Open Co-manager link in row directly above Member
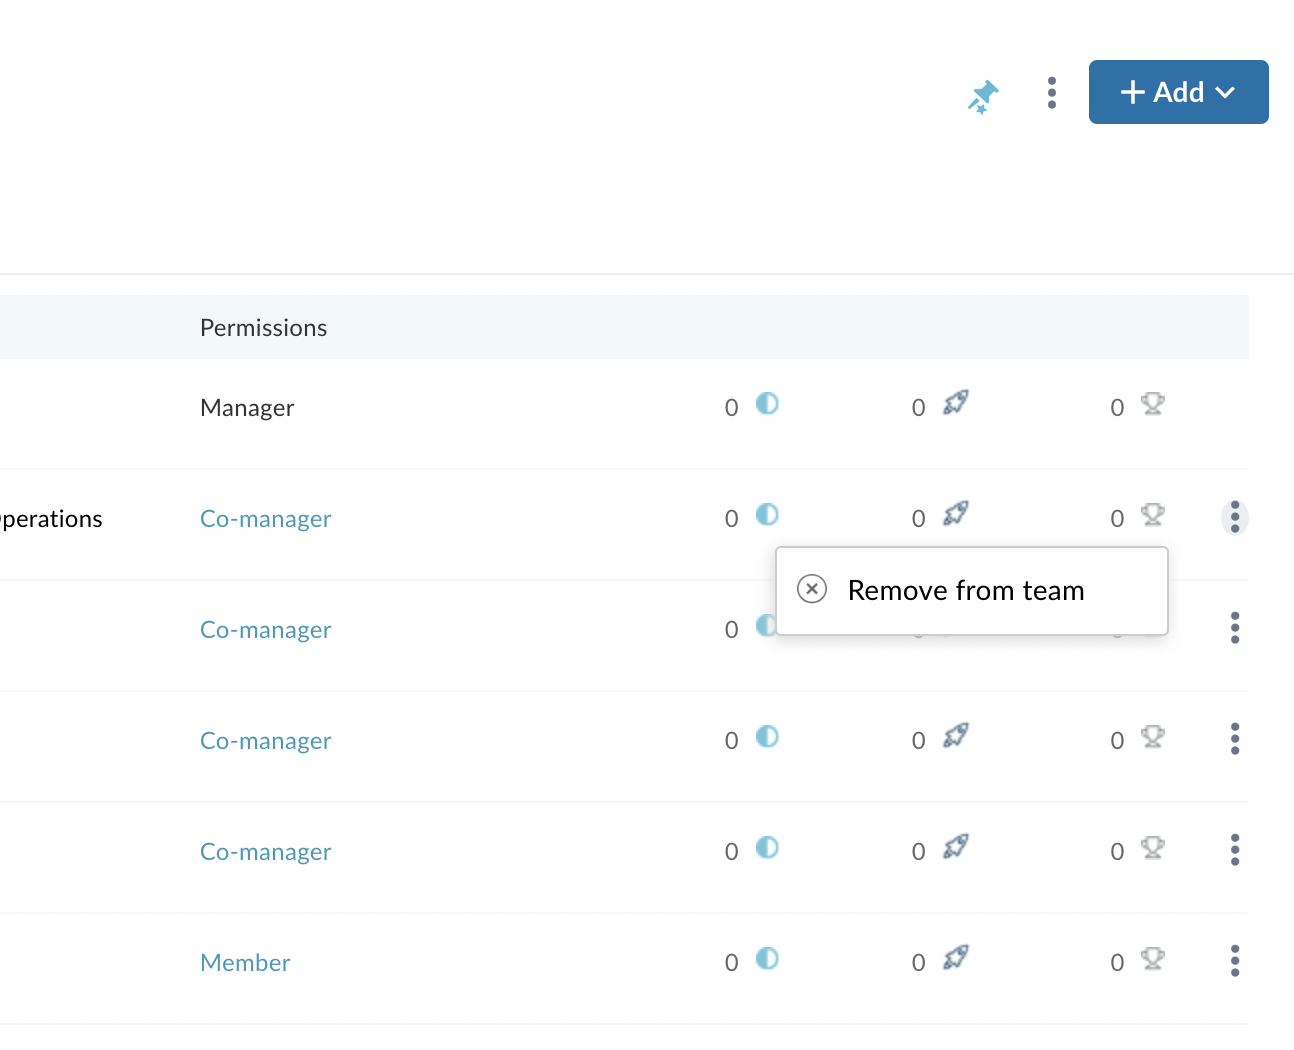 pos(265,852)
